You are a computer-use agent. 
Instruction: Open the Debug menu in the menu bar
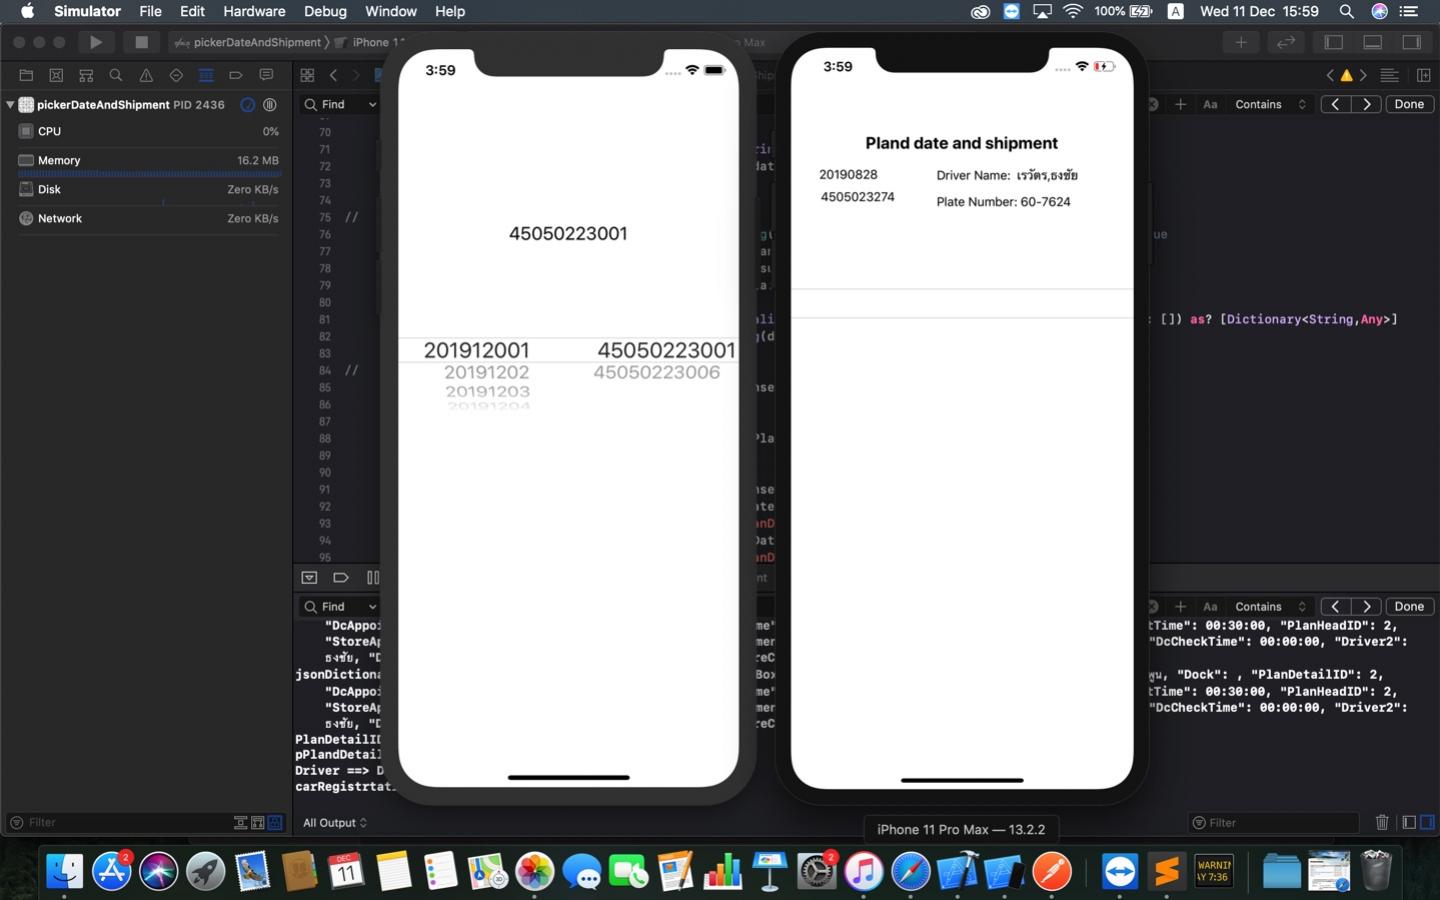324,11
